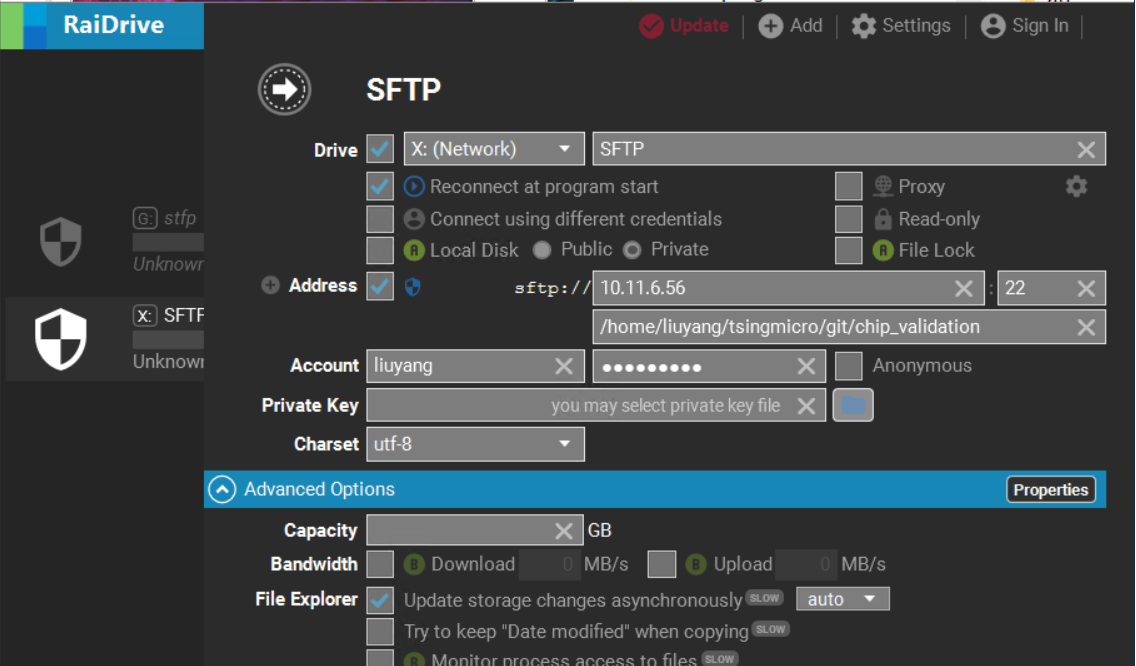Select the Private radio button

632,250
